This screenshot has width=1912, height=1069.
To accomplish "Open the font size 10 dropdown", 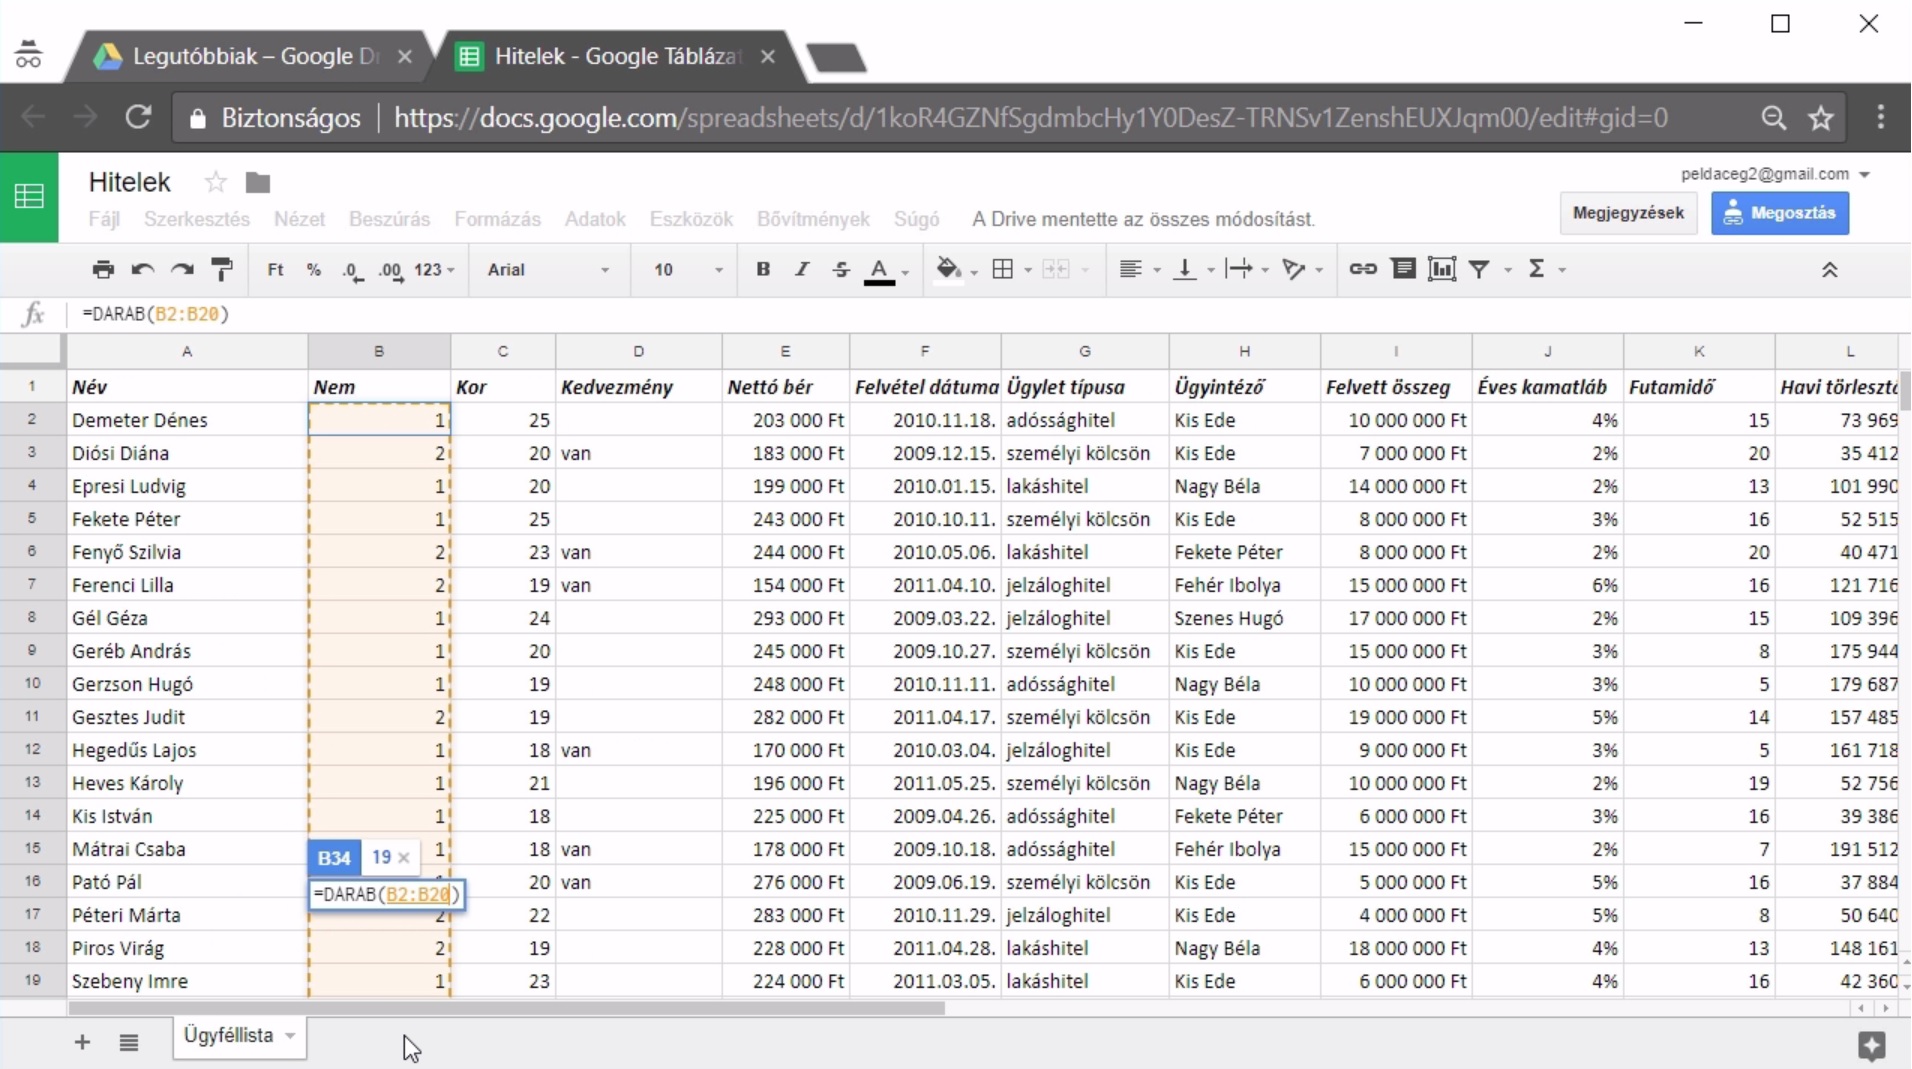I will 688,269.
